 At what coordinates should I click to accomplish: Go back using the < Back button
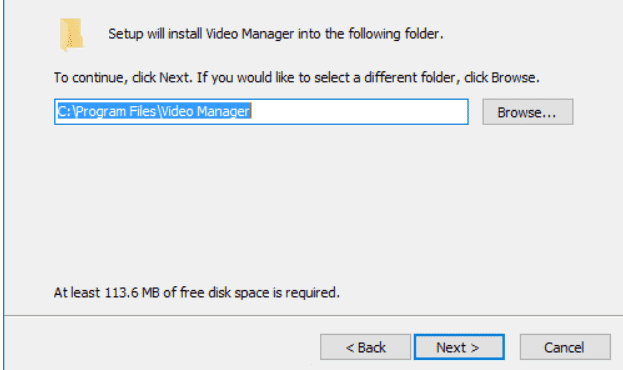tap(365, 347)
